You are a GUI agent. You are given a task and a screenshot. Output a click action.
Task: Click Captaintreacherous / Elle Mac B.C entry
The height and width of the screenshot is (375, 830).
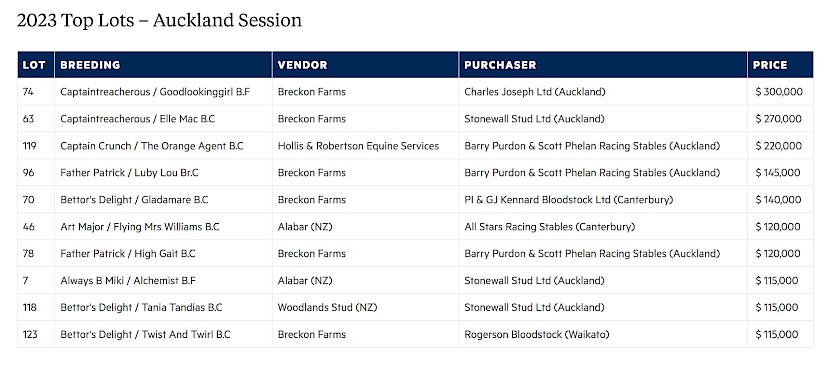click(138, 119)
